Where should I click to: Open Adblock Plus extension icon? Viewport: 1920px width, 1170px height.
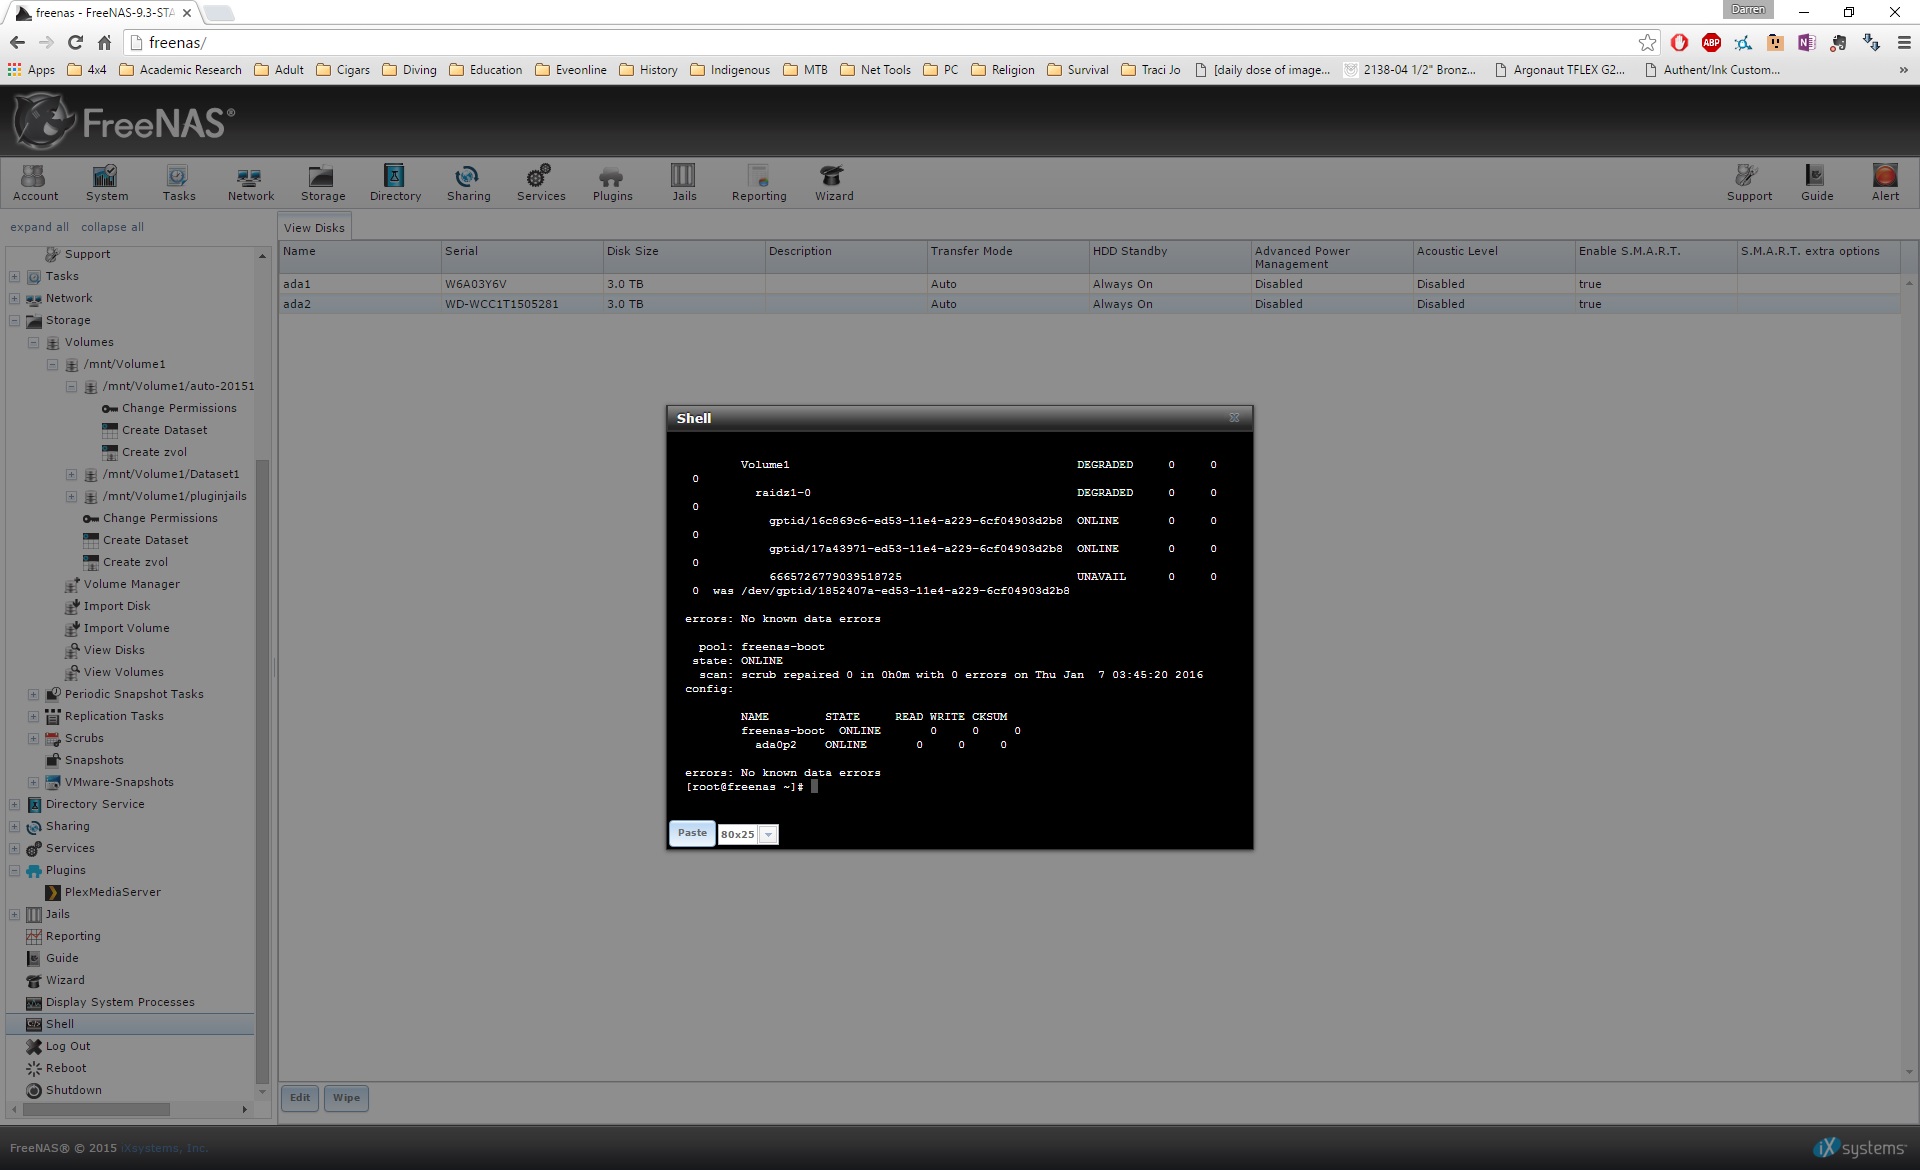pos(1711,42)
